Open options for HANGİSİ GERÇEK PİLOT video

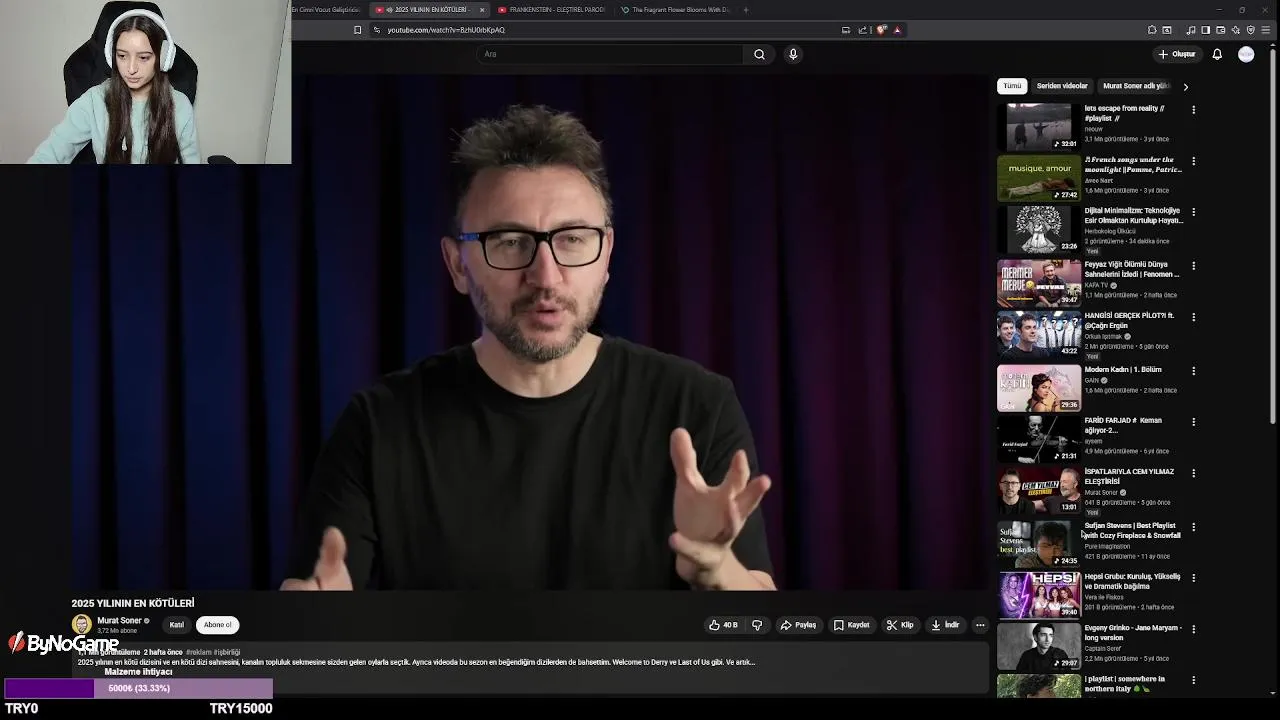tap(1193, 317)
